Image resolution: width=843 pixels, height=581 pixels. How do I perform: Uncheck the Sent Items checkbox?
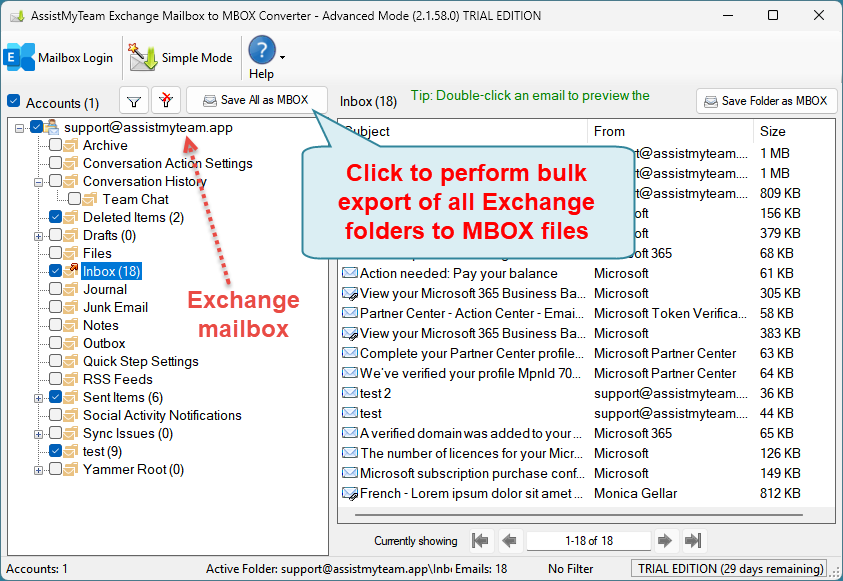(x=56, y=398)
